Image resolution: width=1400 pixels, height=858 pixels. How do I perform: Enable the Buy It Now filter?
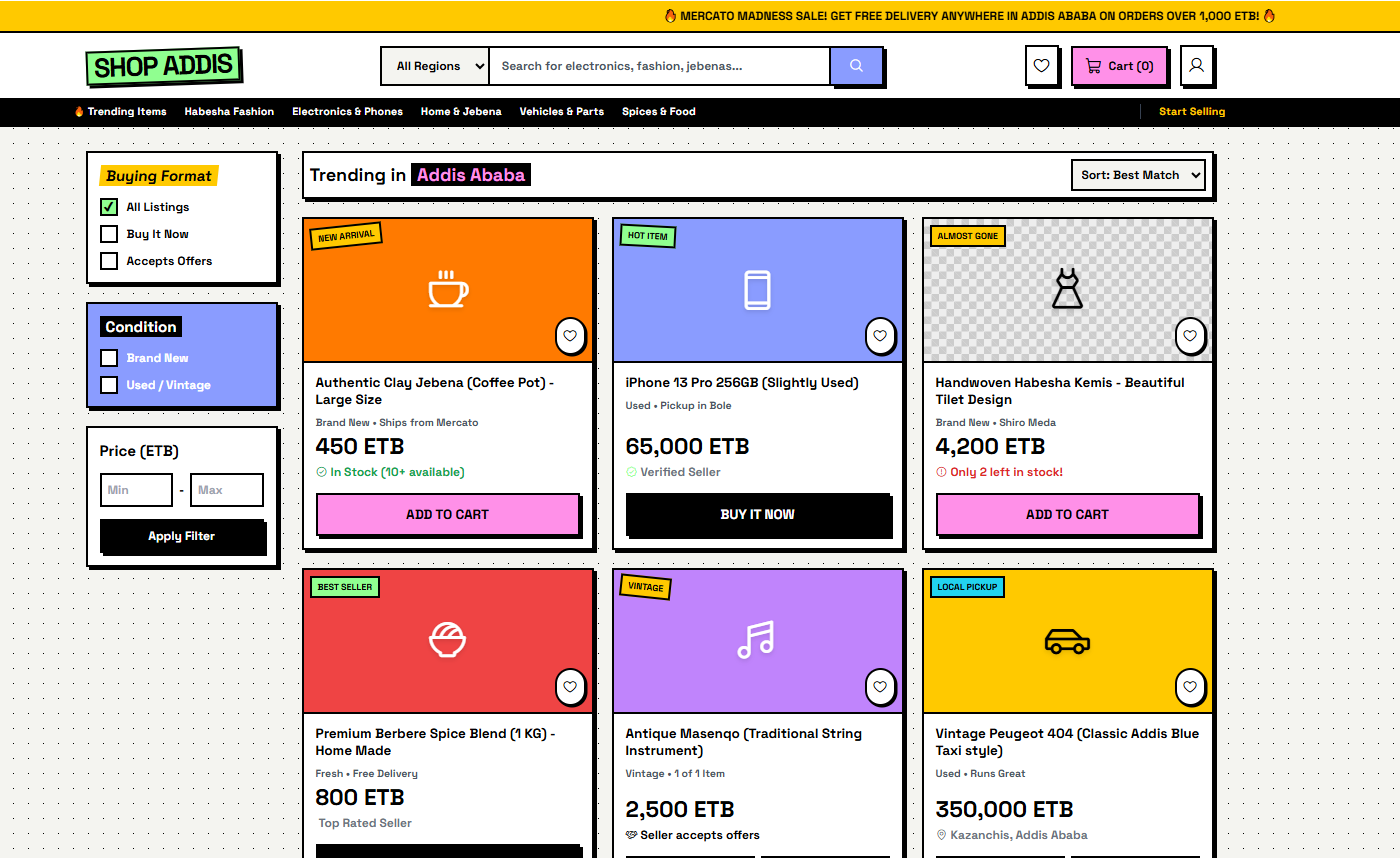[109, 234]
